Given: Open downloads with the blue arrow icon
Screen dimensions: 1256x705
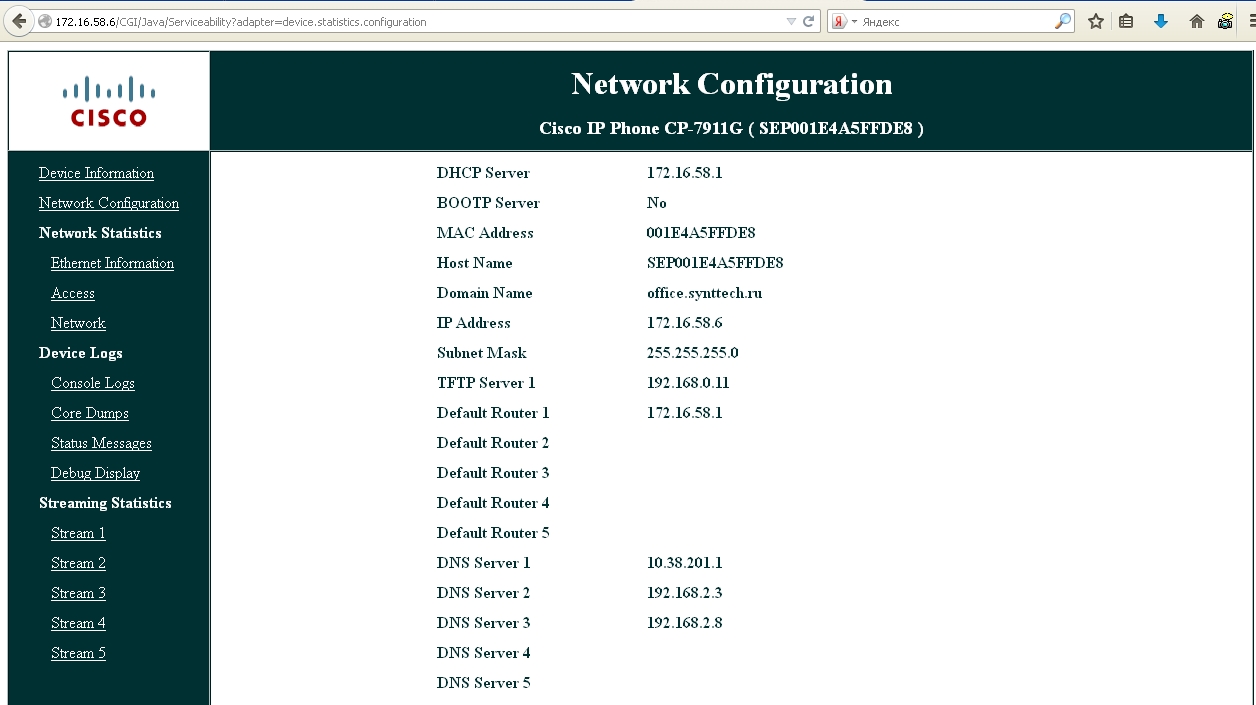Looking at the screenshot, I should pos(1161,21).
